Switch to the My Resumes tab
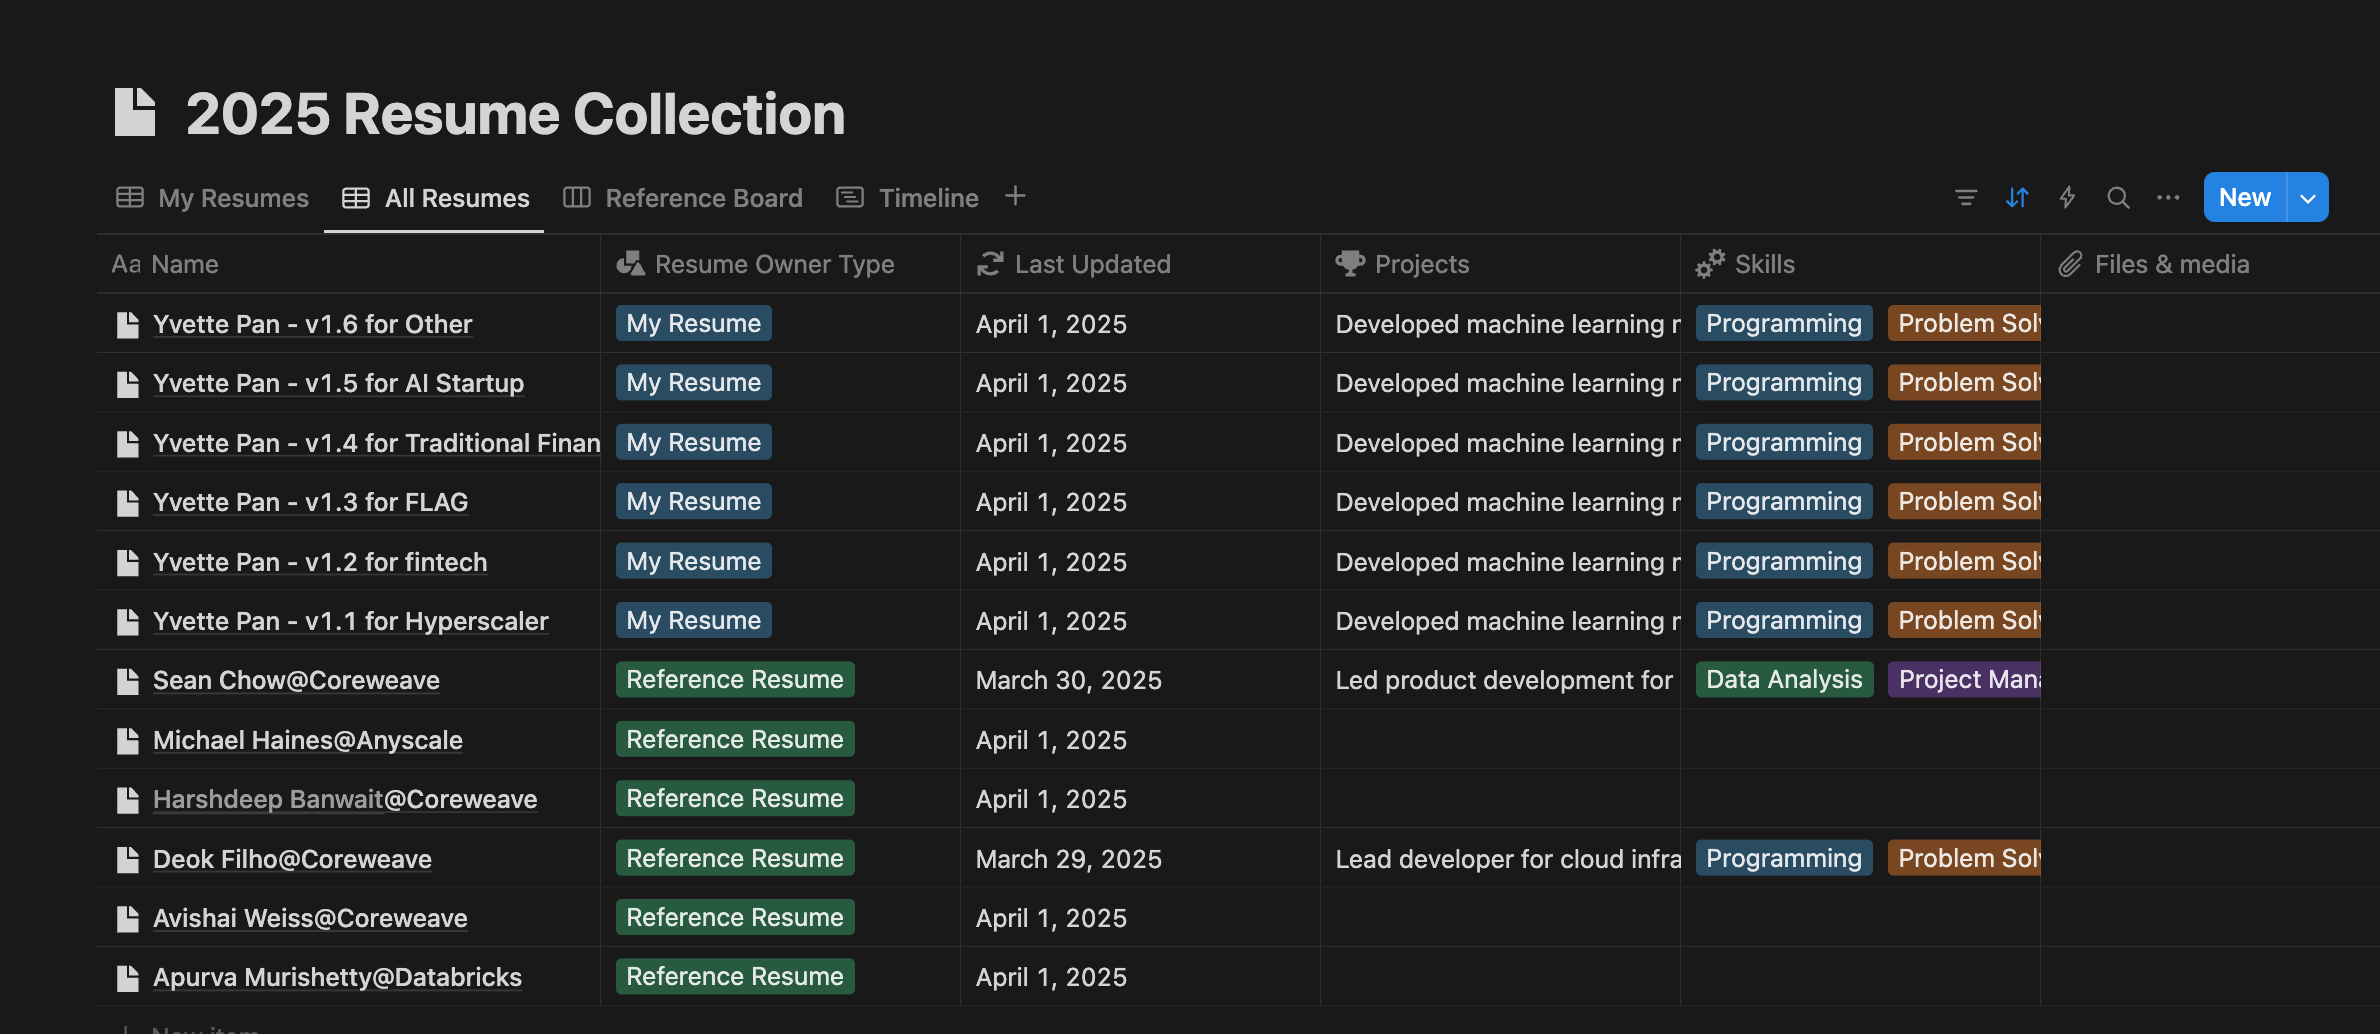 [212, 198]
